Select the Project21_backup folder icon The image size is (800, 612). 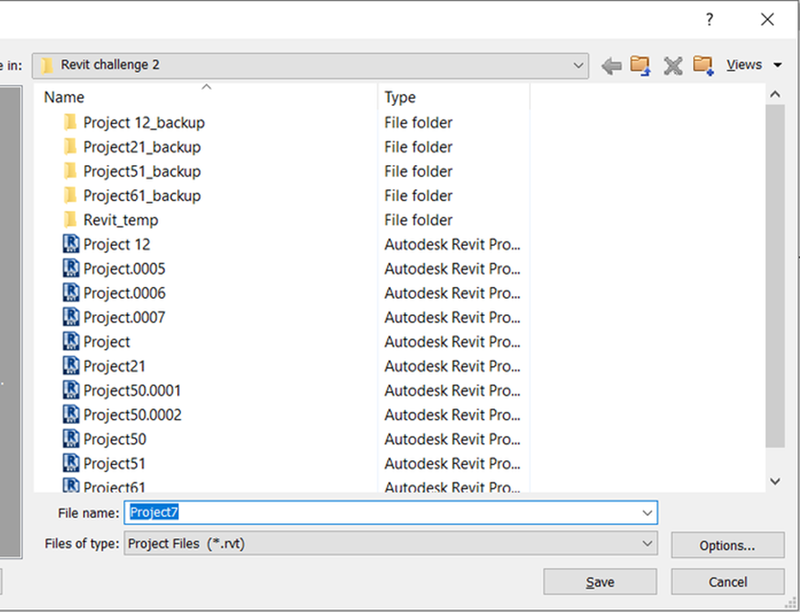pos(70,147)
